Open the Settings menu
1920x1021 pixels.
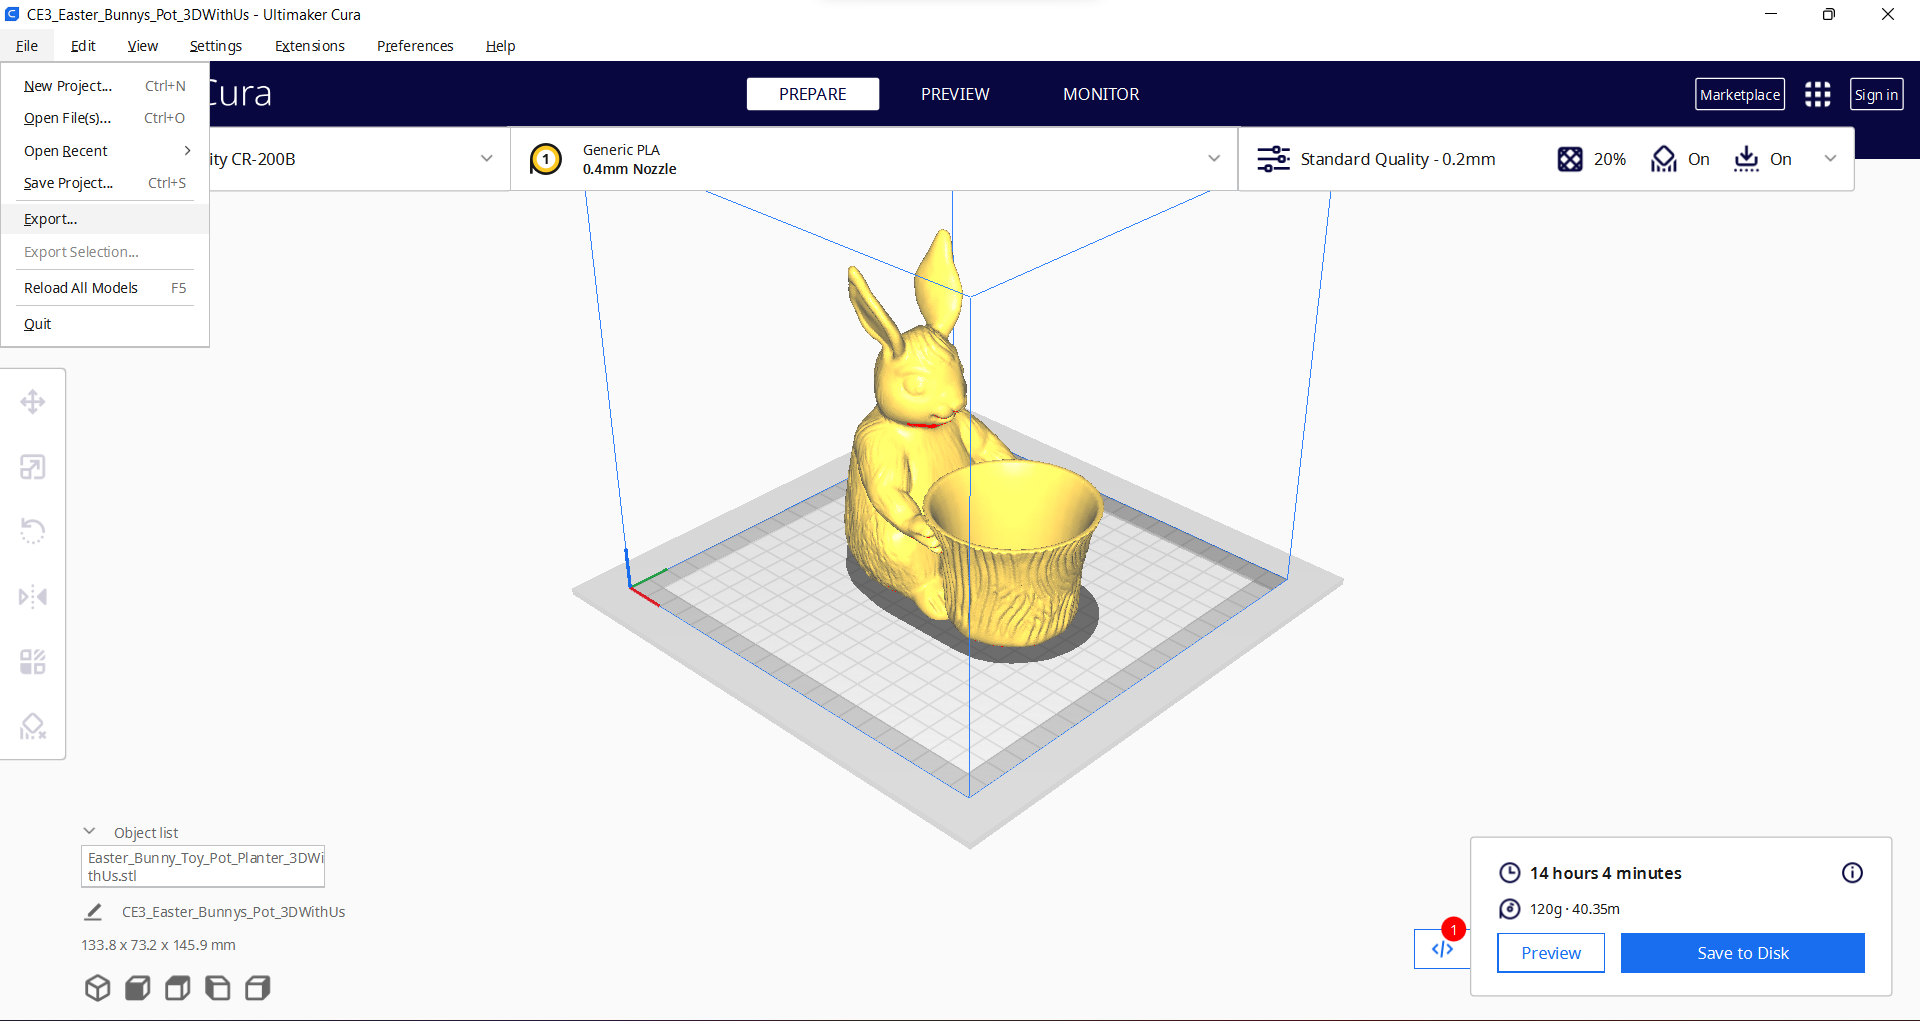pos(216,46)
